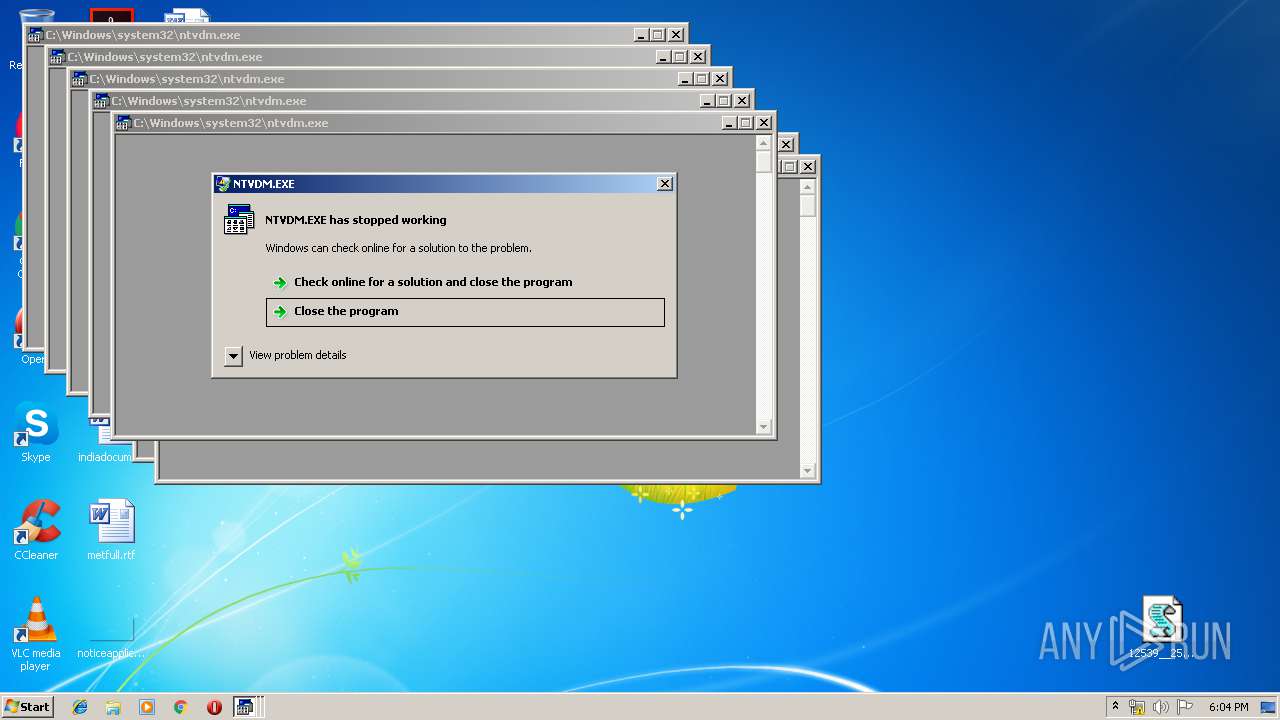Click the 6:04 PM clock
This screenshot has height=720, width=1280.
coord(1228,707)
